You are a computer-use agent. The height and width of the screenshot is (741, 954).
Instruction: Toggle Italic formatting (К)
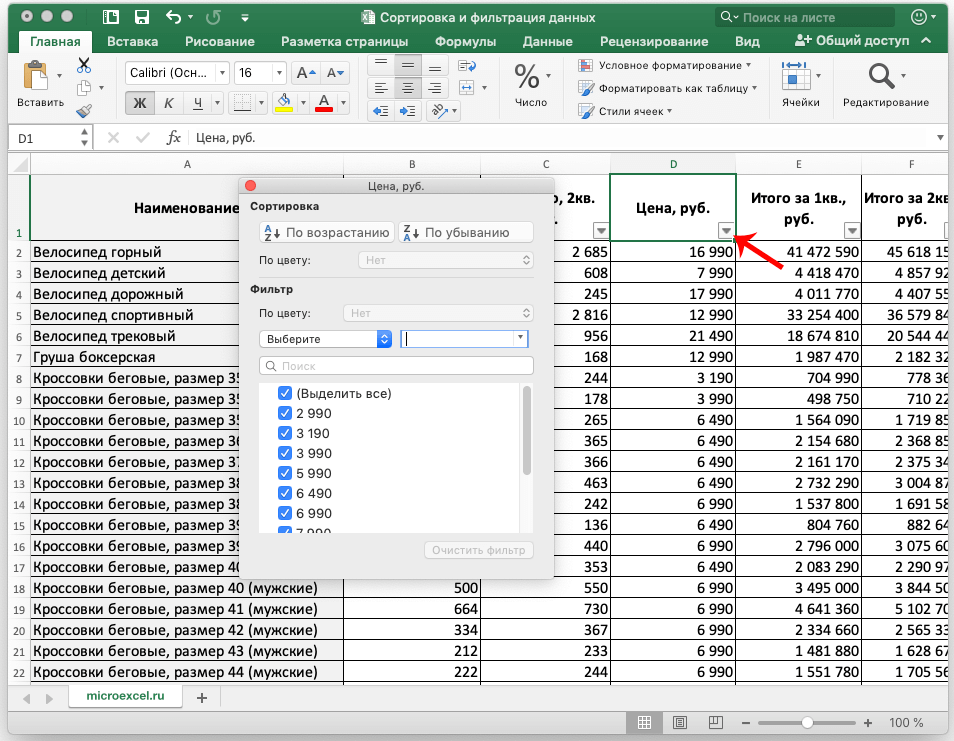[169, 103]
